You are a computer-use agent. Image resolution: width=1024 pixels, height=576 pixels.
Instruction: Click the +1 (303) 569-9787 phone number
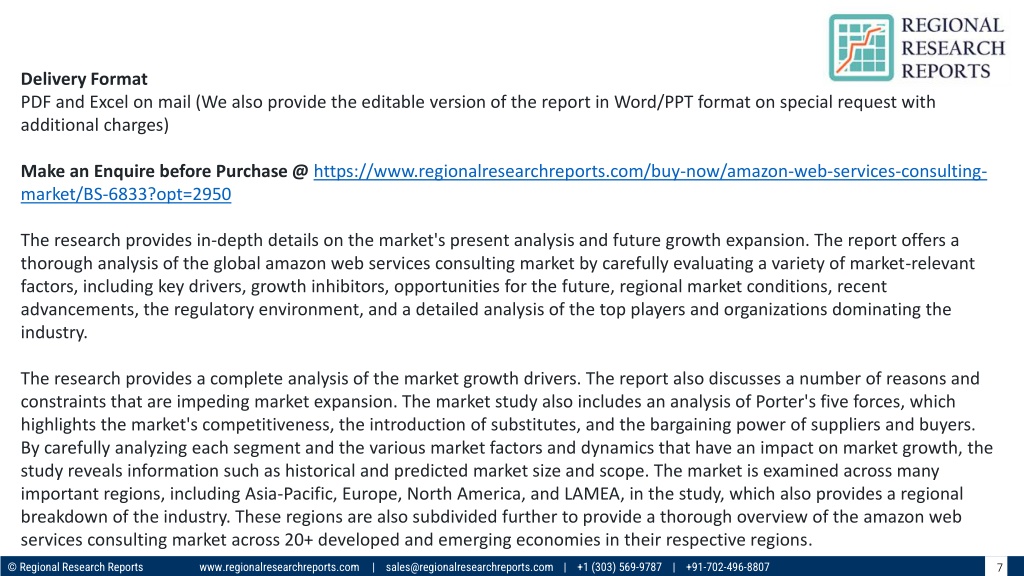point(619,567)
